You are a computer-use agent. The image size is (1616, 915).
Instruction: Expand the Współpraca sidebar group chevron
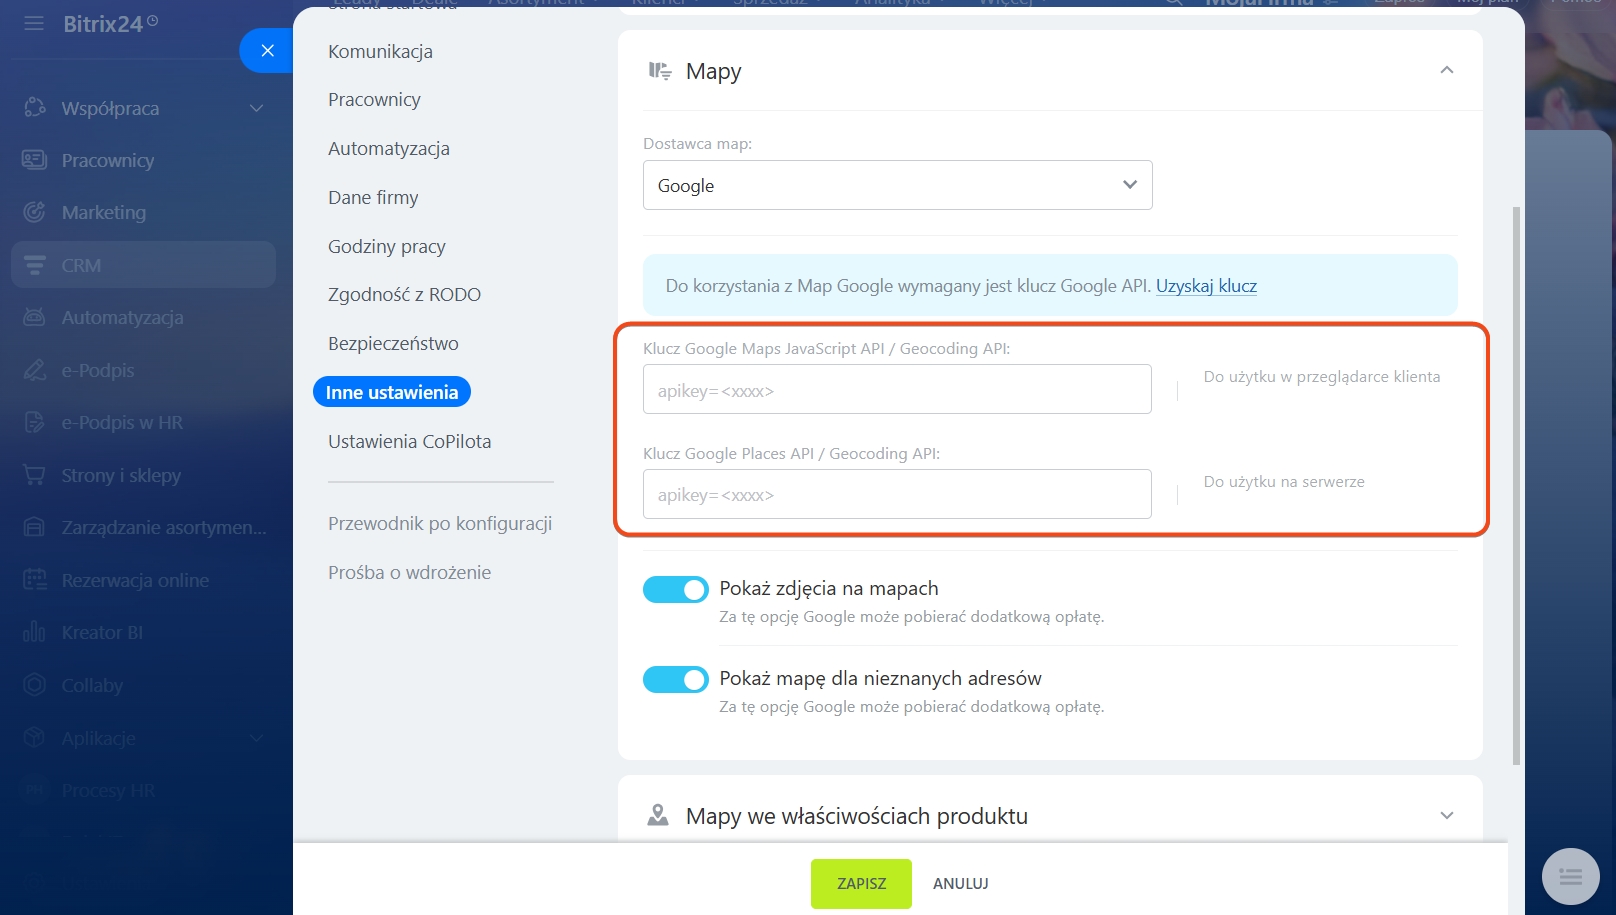257,108
